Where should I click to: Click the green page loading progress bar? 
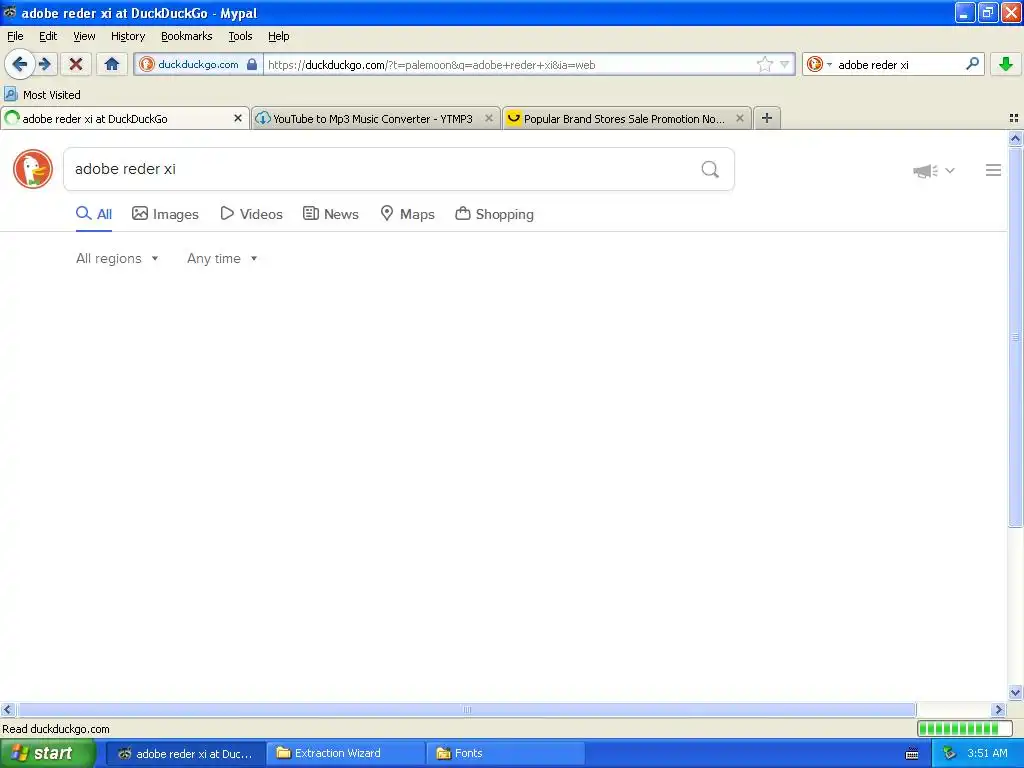pyautogui.click(x=964, y=728)
